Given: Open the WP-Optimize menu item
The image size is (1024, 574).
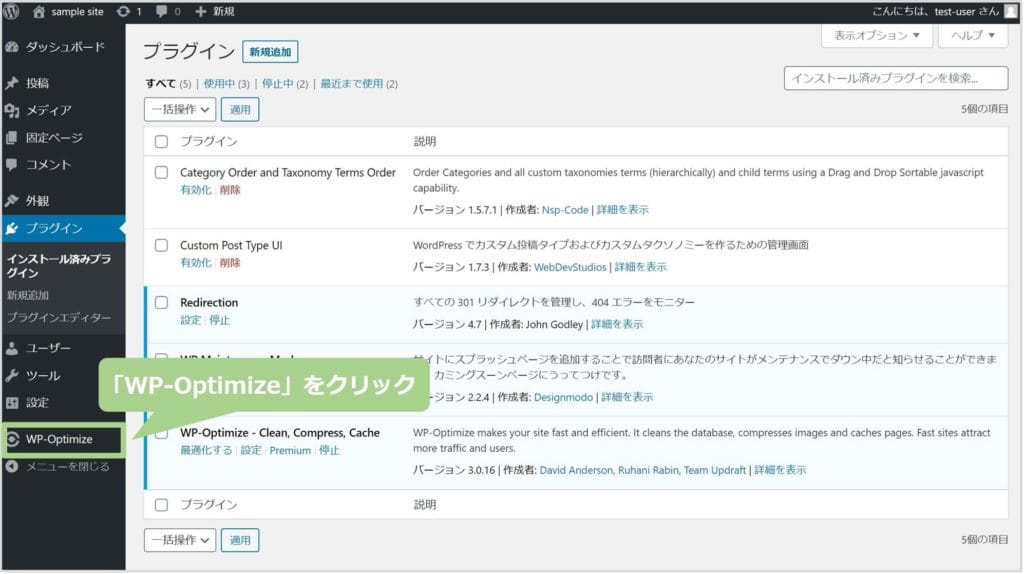Looking at the screenshot, I should click(64, 439).
